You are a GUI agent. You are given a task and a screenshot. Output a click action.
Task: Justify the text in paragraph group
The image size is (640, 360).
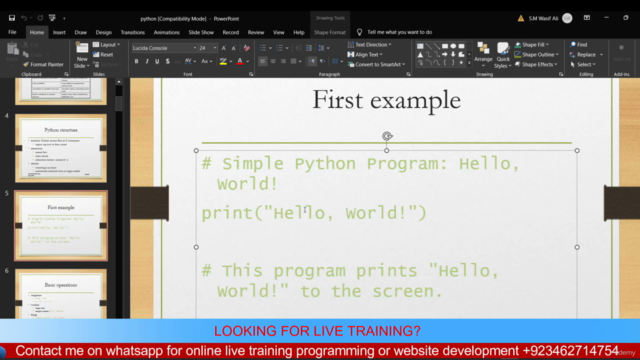point(293,61)
